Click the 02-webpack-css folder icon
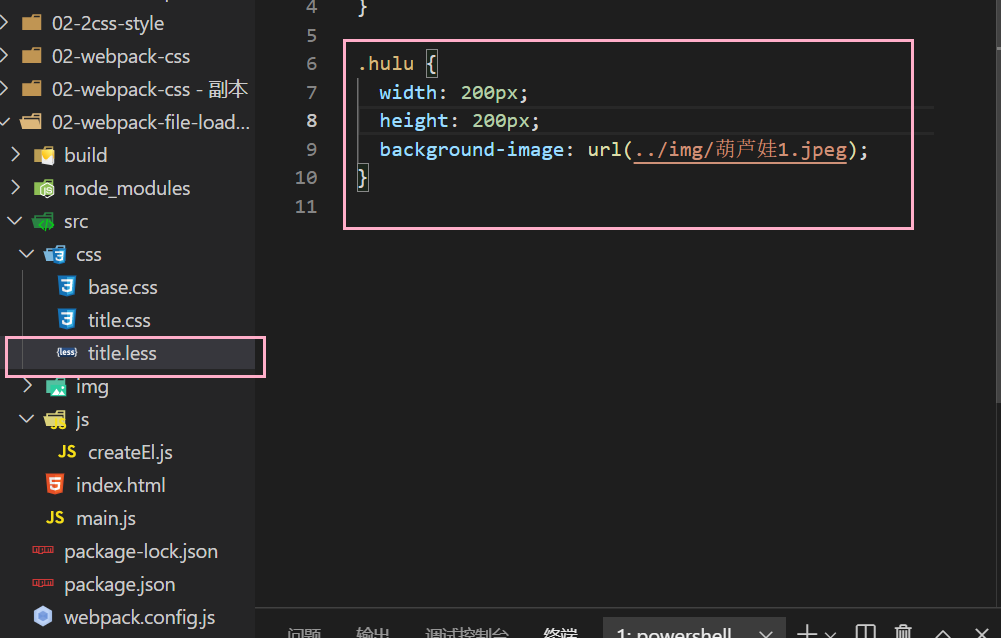The image size is (1001, 638). tap(31, 56)
